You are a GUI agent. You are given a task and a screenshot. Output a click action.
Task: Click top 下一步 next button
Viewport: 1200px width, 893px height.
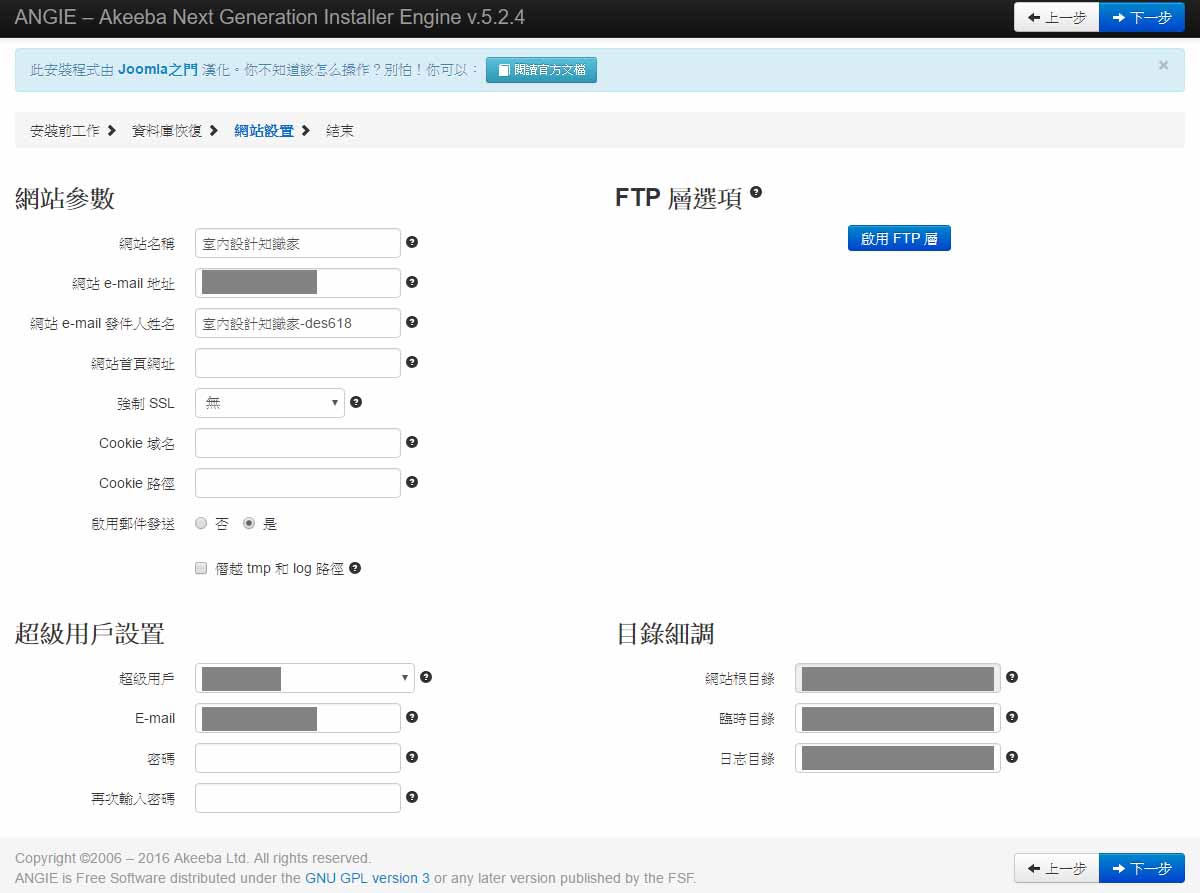point(1141,17)
